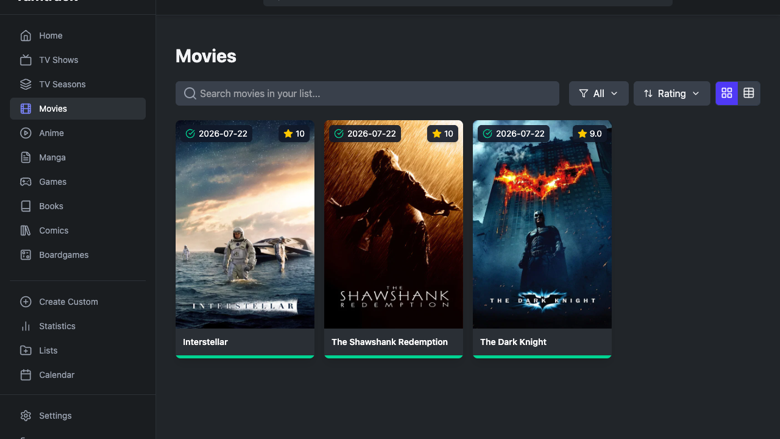Open TV Shows section

(78, 60)
